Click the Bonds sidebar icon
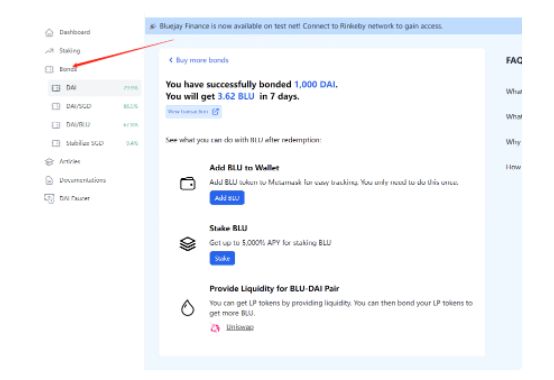 click(x=49, y=69)
